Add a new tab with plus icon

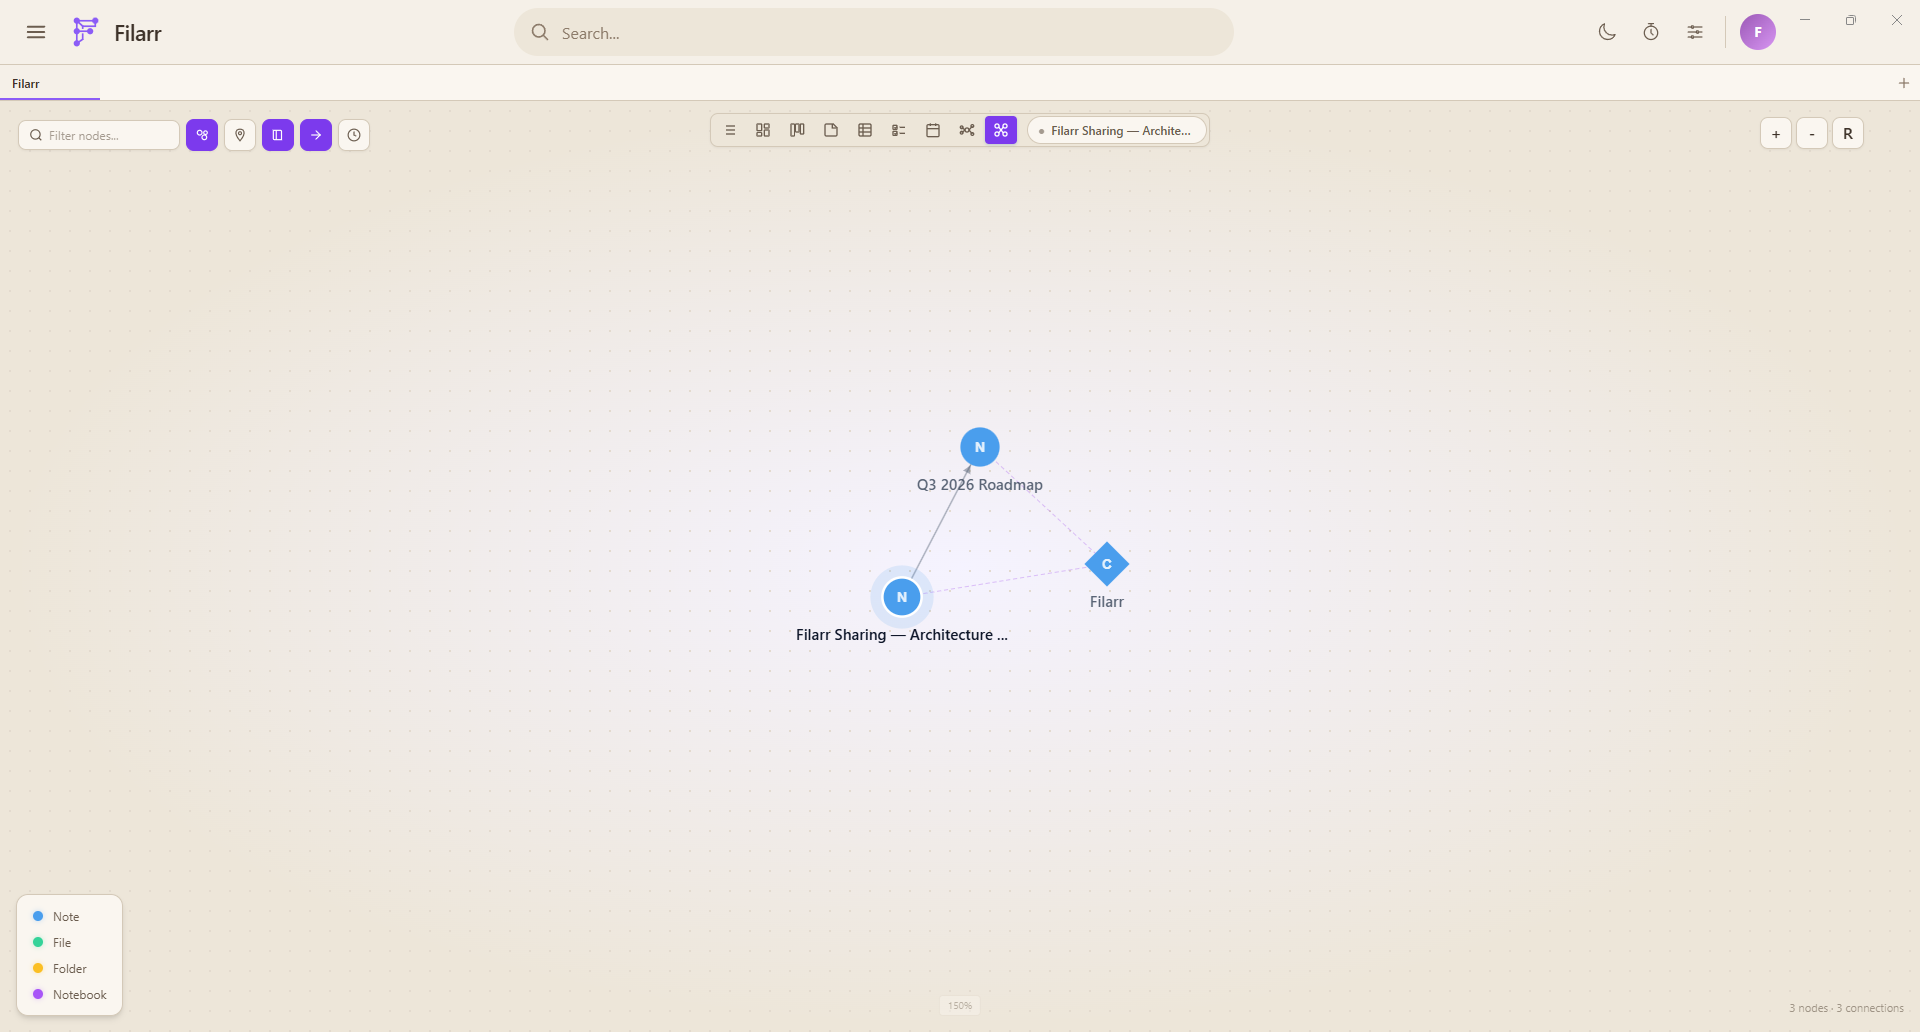click(1904, 83)
